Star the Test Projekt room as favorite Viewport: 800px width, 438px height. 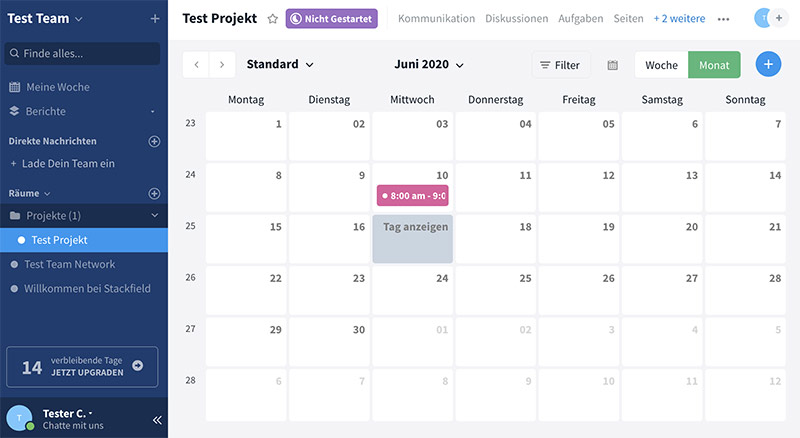coord(272,19)
